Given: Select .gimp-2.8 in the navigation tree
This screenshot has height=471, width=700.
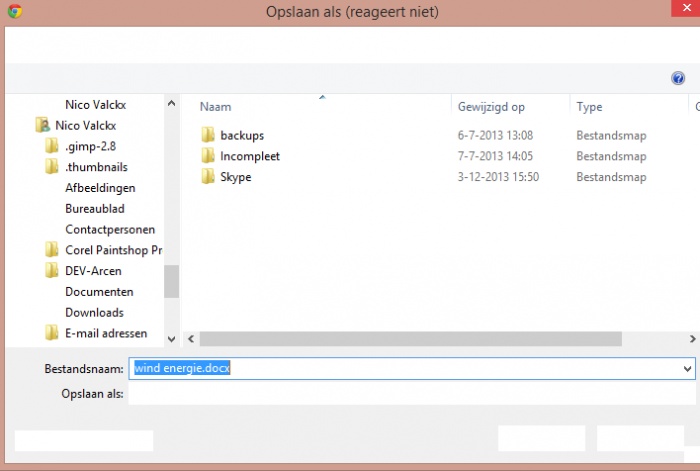Looking at the screenshot, I should click(x=90, y=146).
